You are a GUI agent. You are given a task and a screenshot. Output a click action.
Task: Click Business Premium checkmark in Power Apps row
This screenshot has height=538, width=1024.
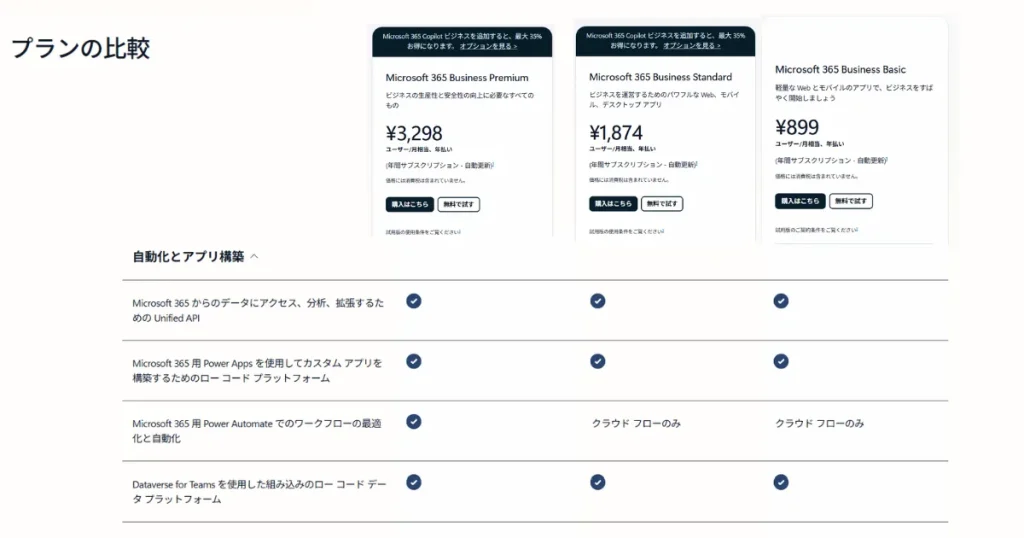click(414, 361)
